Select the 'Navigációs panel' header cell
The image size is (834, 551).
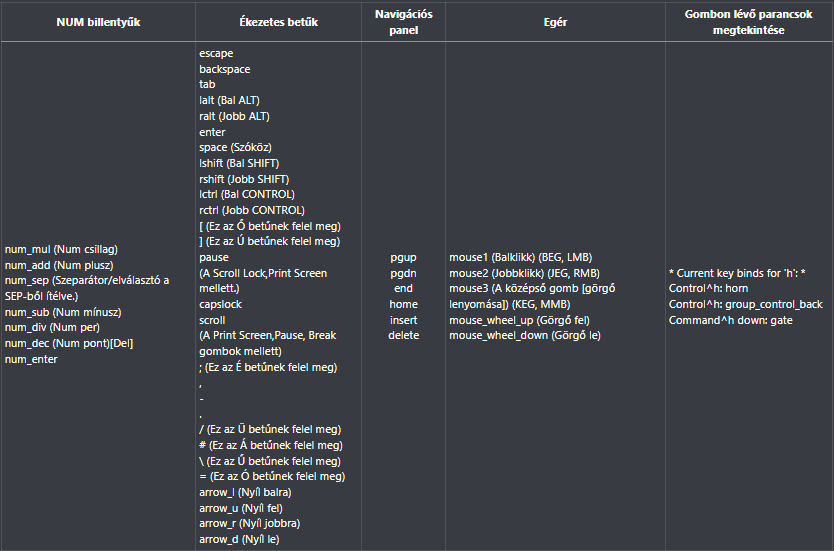pyautogui.click(x=403, y=22)
